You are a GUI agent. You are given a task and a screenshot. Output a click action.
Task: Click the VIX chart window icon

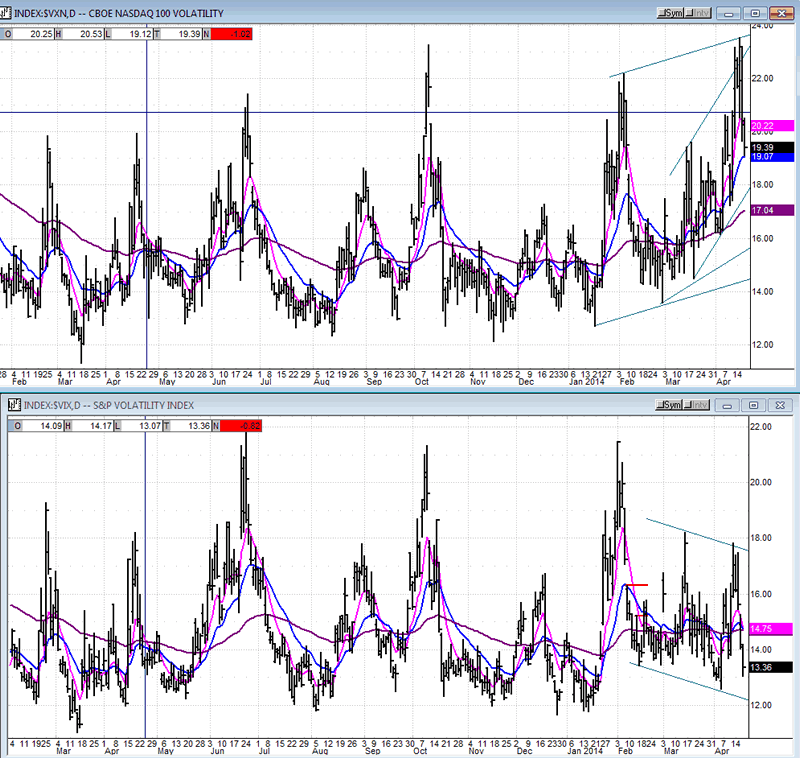[10, 405]
